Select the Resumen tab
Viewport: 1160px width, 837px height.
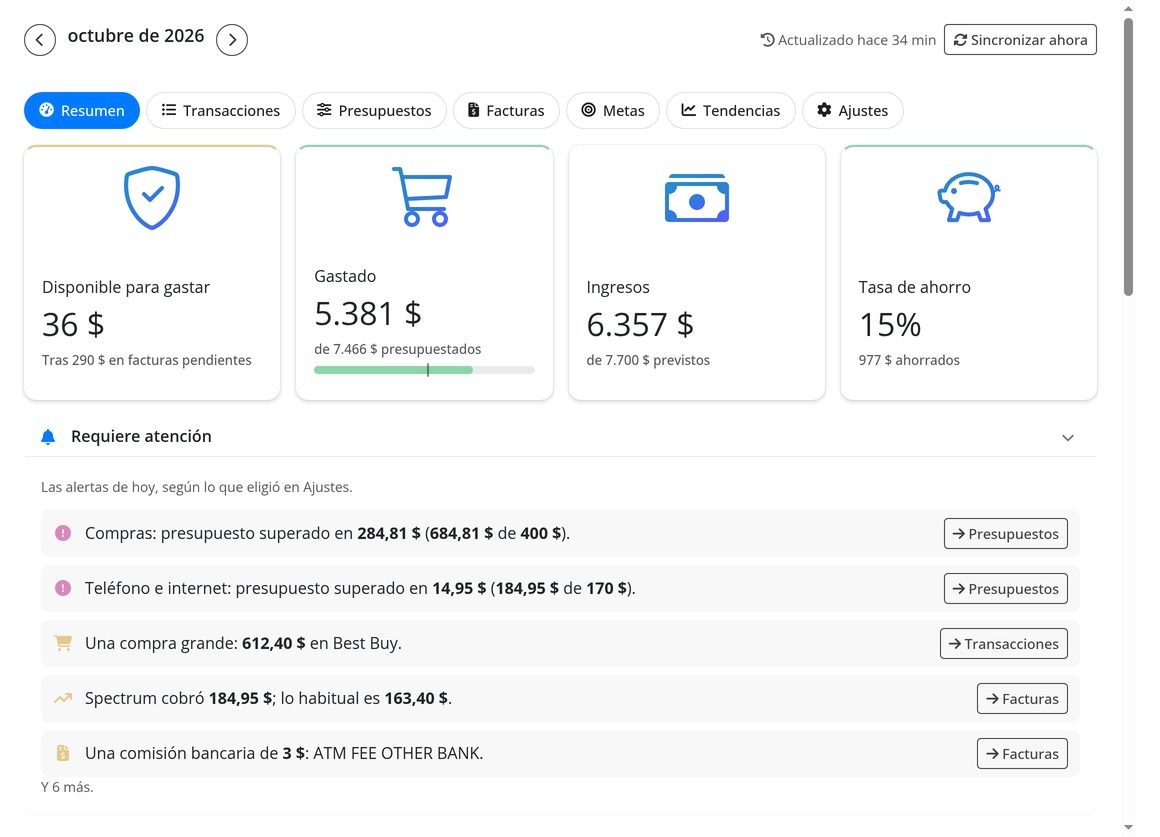82,110
